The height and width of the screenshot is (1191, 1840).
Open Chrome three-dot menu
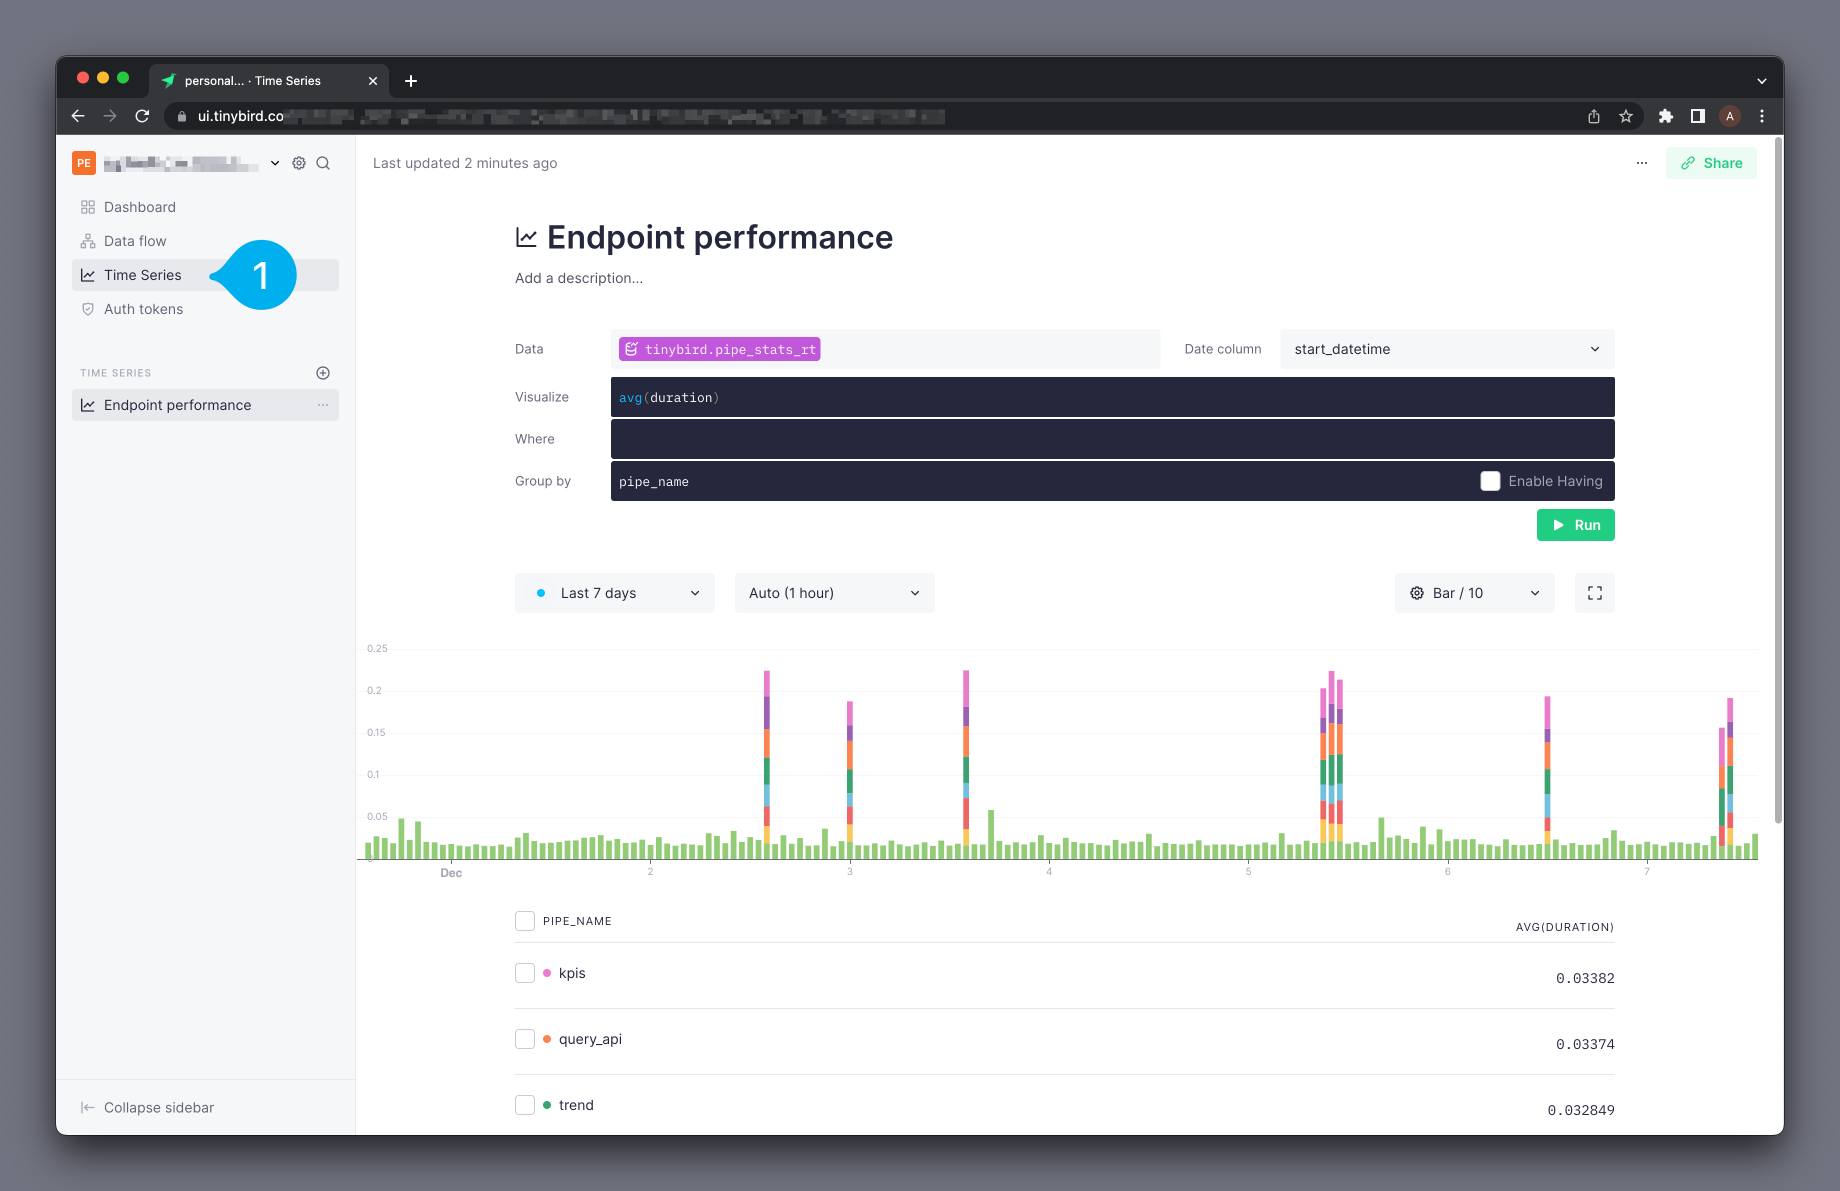(x=1762, y=116)
